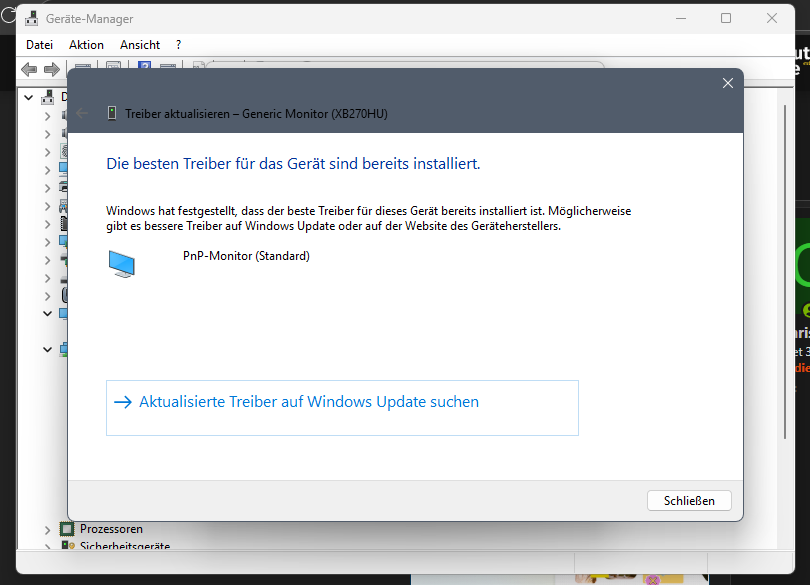Viewport: 810px width, 585px height.
Task: Click the heading 'Die besten Treiber für das Gerät sind bereits installiert.'
Action: 293,164
